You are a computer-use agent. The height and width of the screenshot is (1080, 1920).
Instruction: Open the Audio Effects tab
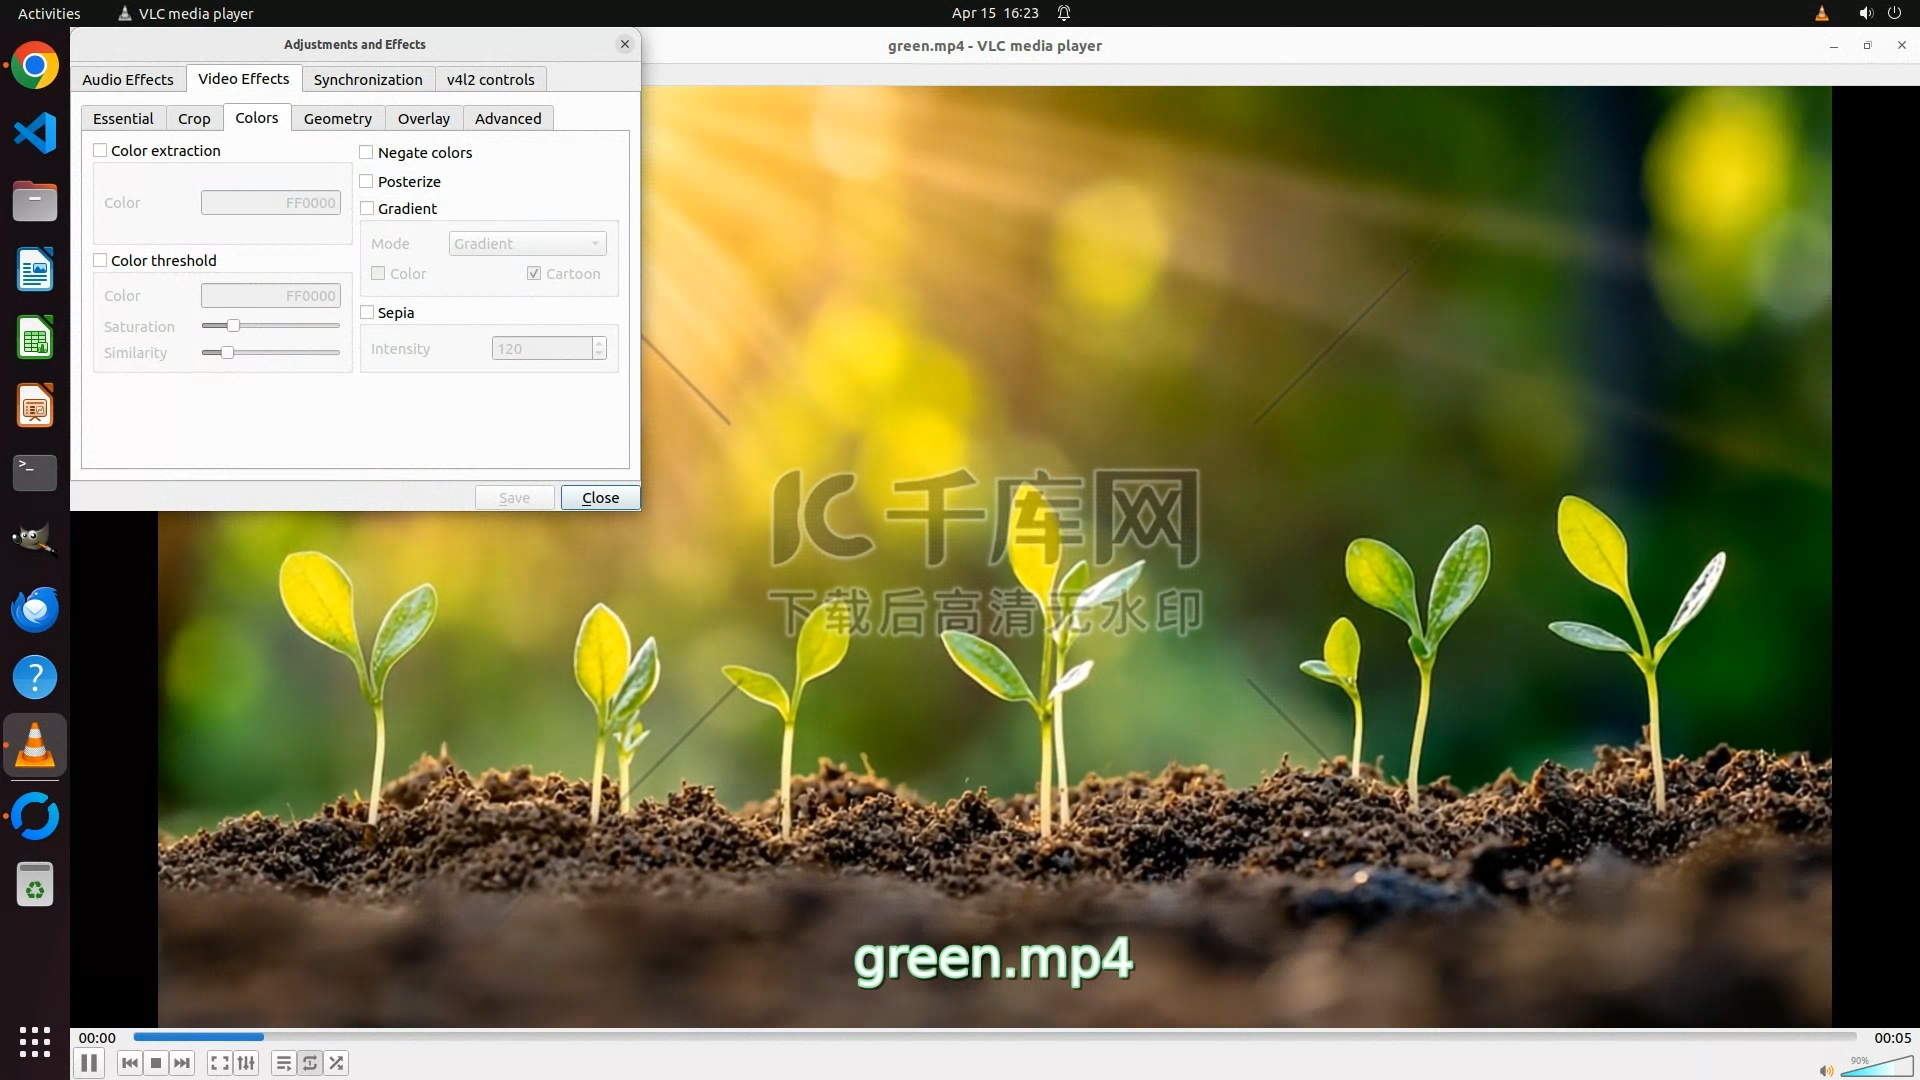click(127, 80)
